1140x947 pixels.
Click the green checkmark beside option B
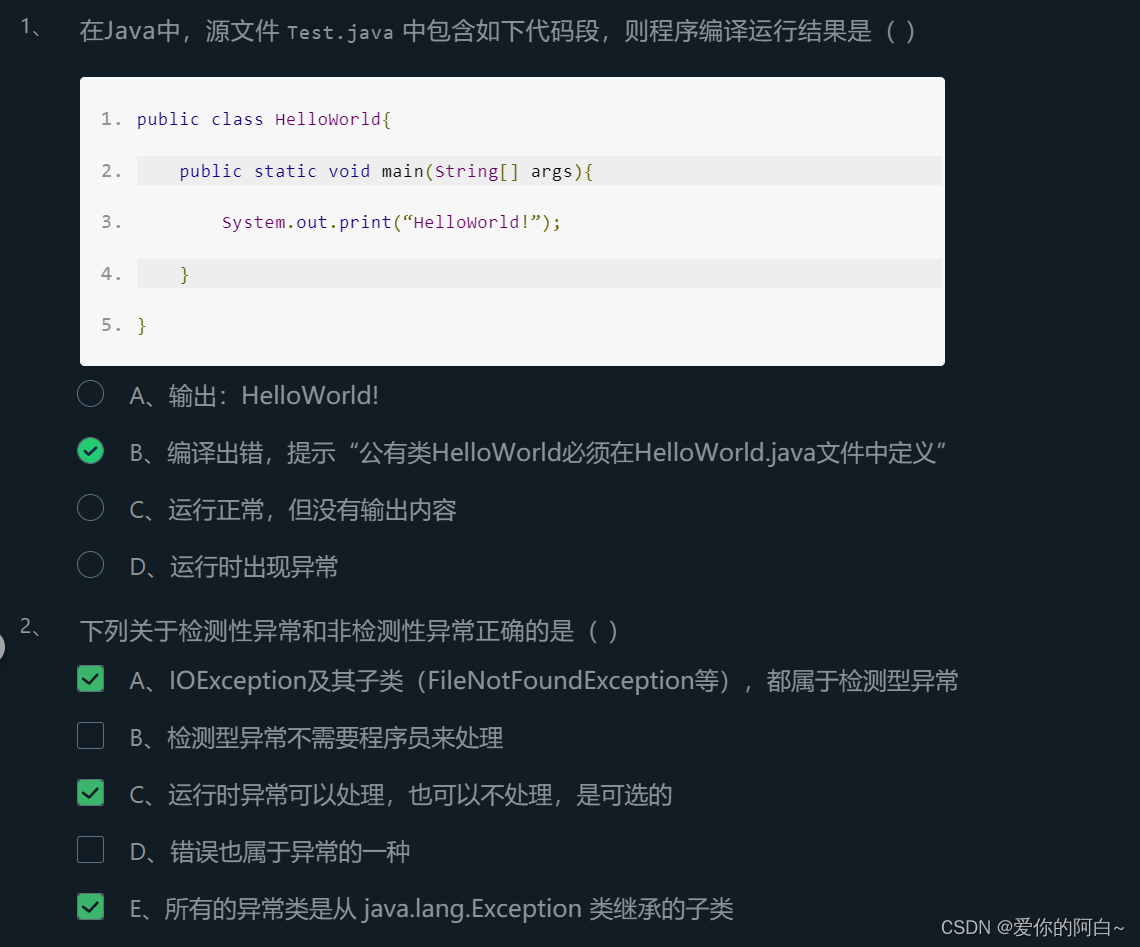[x=90, y=451]
